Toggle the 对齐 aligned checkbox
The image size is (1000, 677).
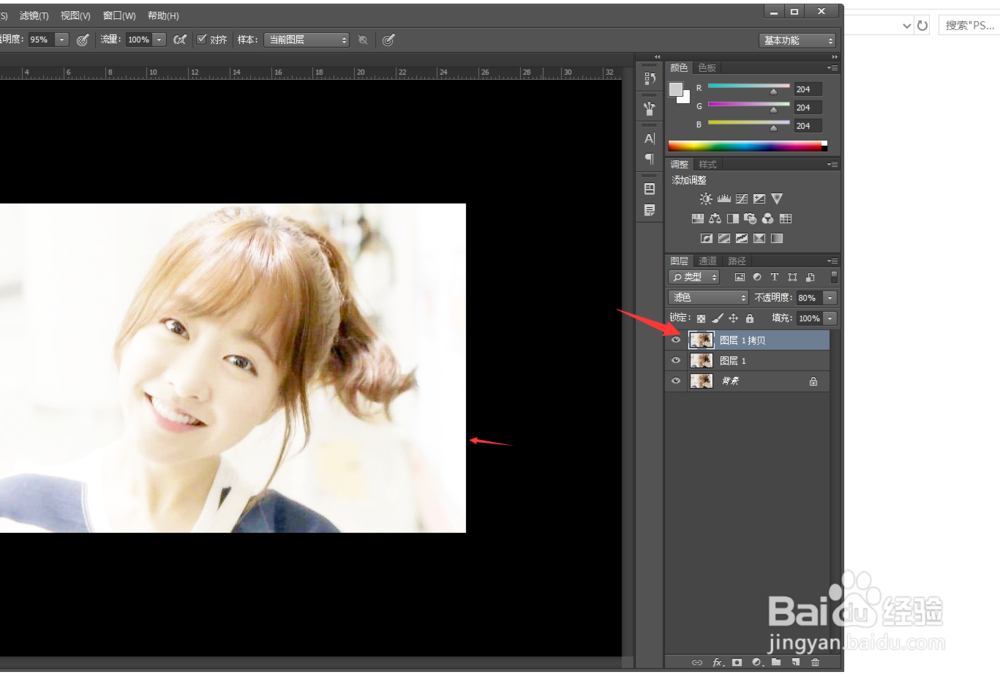(x=202, y=40)
